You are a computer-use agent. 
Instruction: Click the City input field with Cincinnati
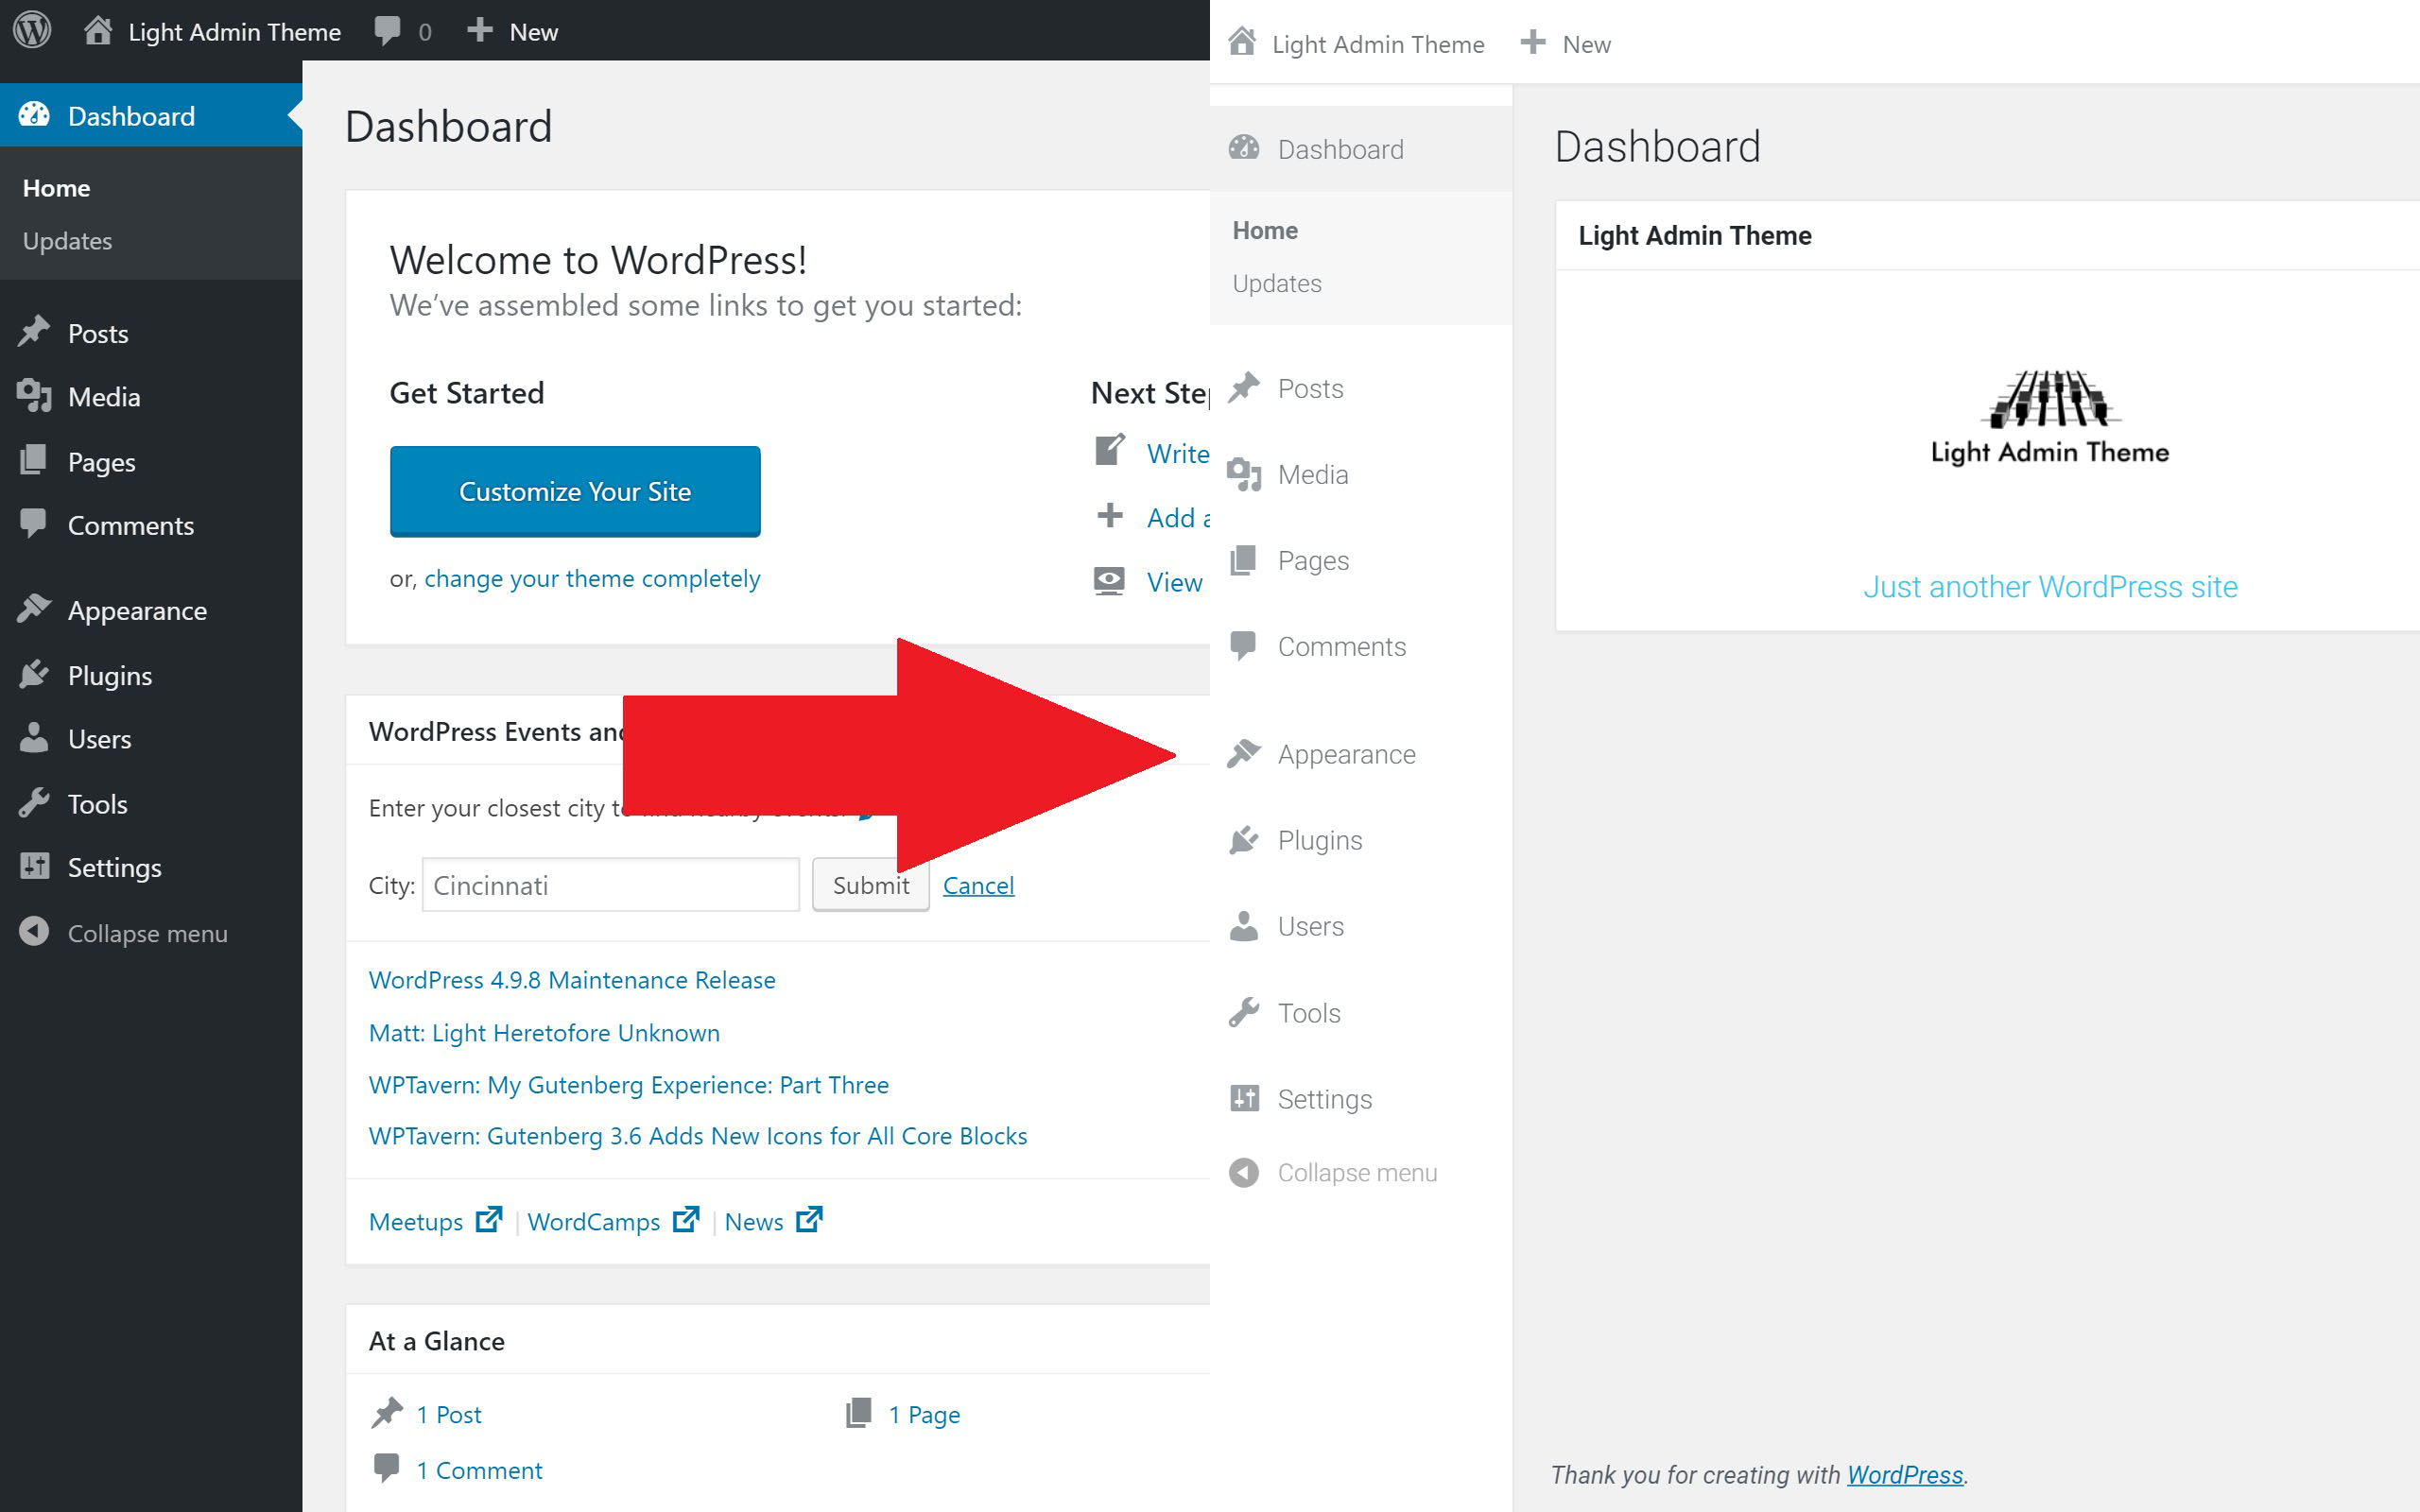pos(611,885)
